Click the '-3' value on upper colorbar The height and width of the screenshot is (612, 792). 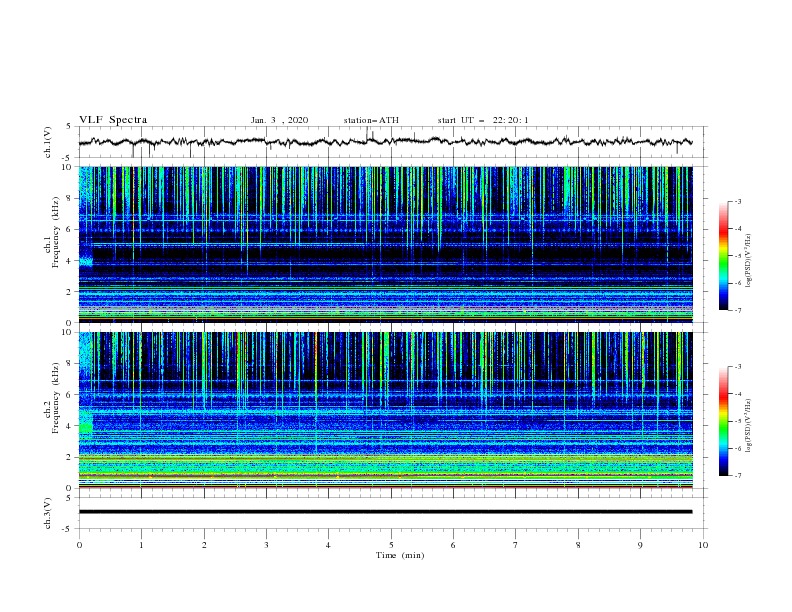[737, 201]
